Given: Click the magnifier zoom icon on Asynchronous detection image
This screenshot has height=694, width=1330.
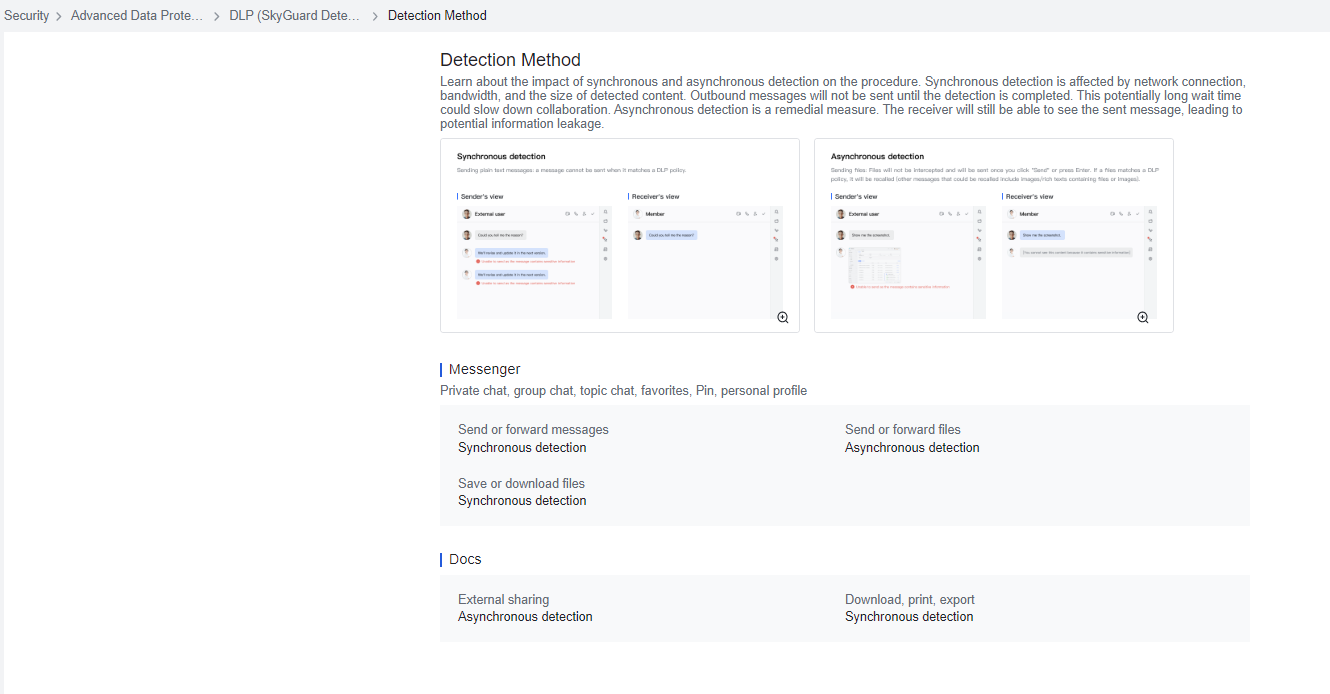Looking at the screenshot, I should coord(1143,317).
